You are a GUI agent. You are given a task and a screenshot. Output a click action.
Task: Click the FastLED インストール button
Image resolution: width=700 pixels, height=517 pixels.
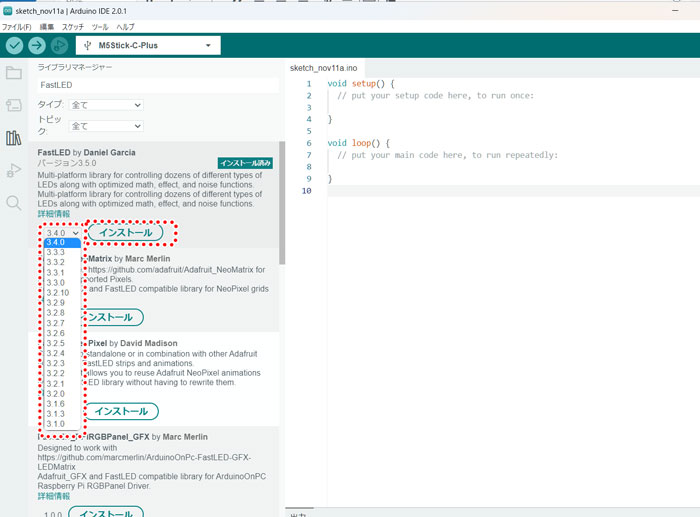(x=125, y=233)
